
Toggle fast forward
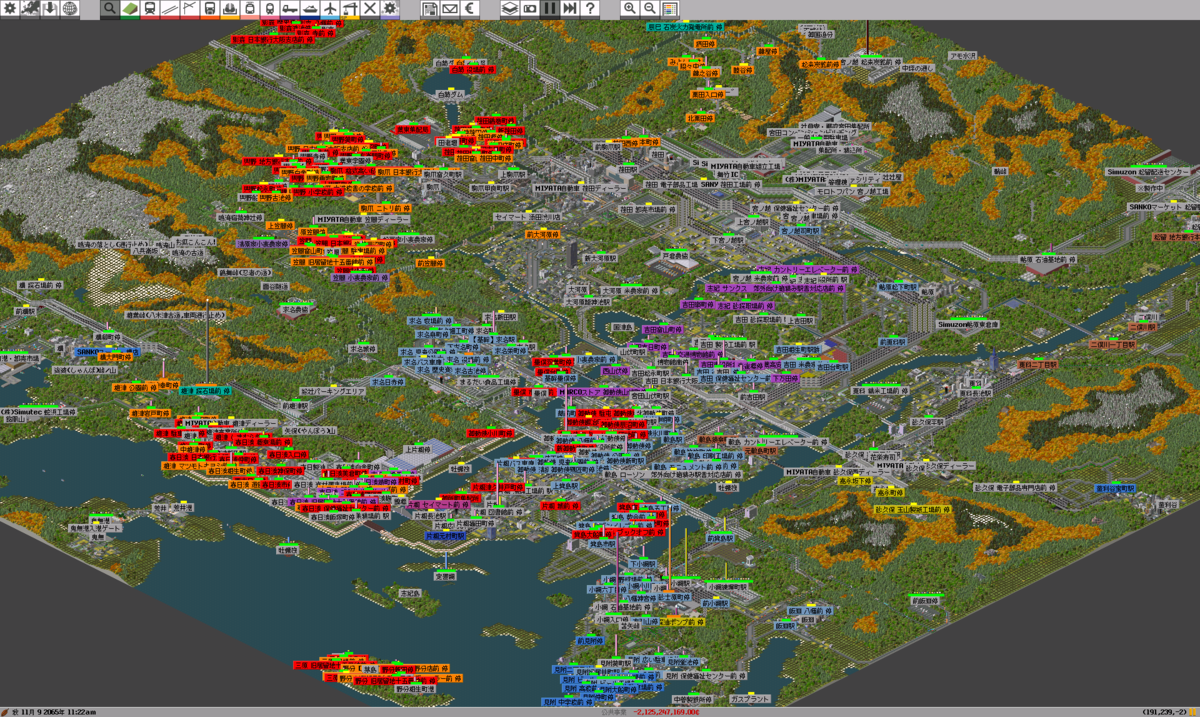(x=569, y=9)
